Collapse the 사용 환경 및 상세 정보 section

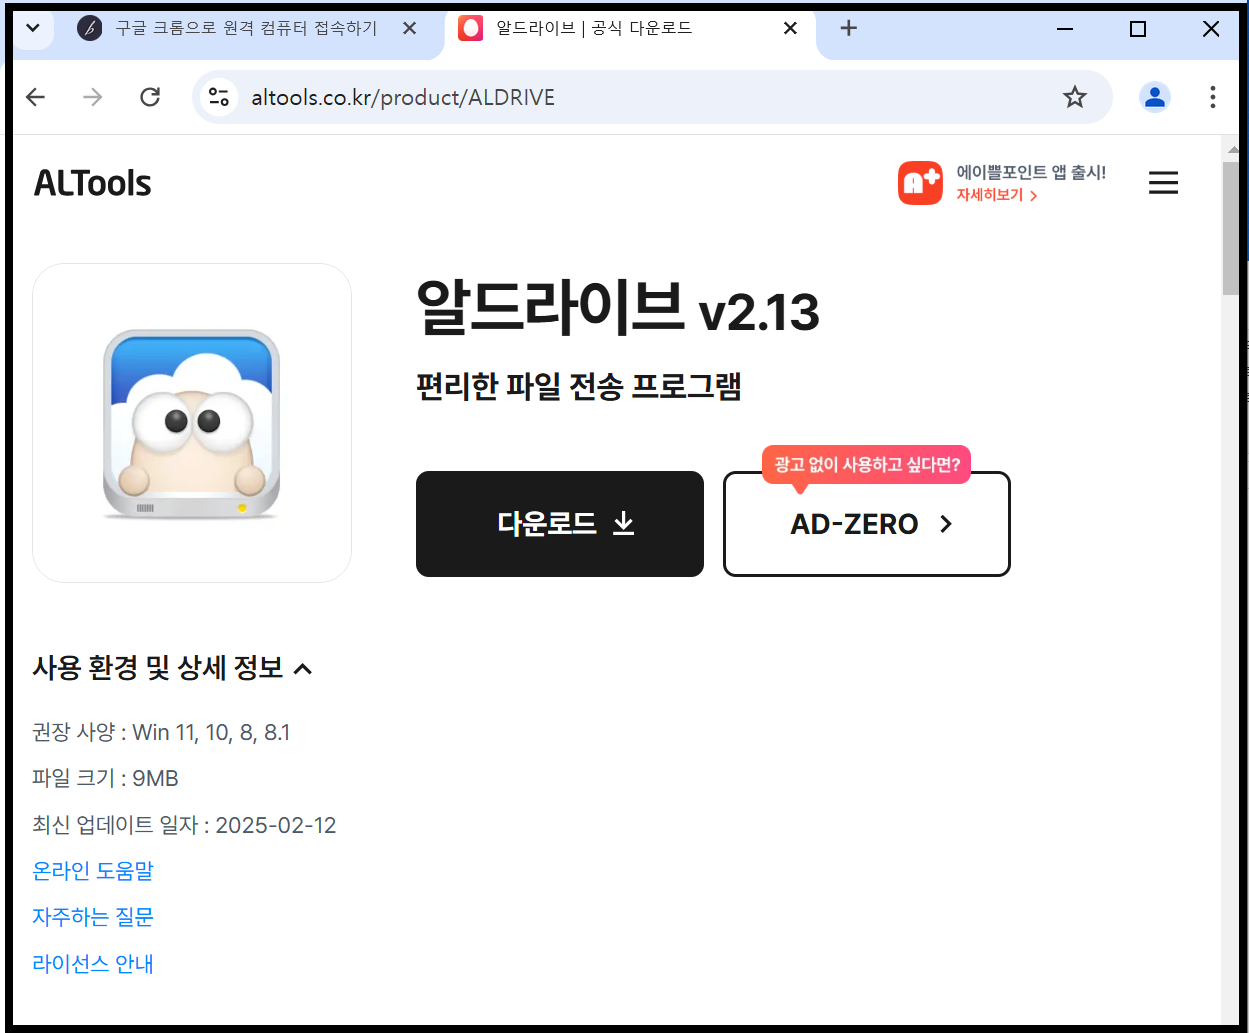point(173,668)
